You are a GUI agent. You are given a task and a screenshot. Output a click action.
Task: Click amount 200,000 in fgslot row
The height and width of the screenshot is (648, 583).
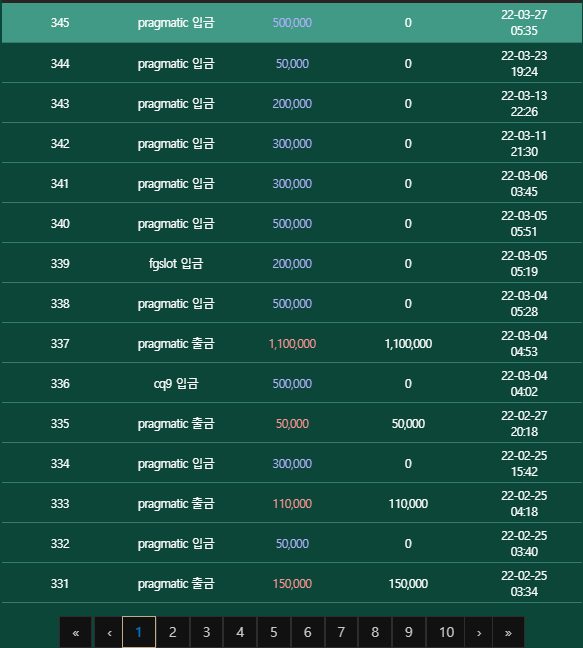pyautogui.click(x=292, y=264)
